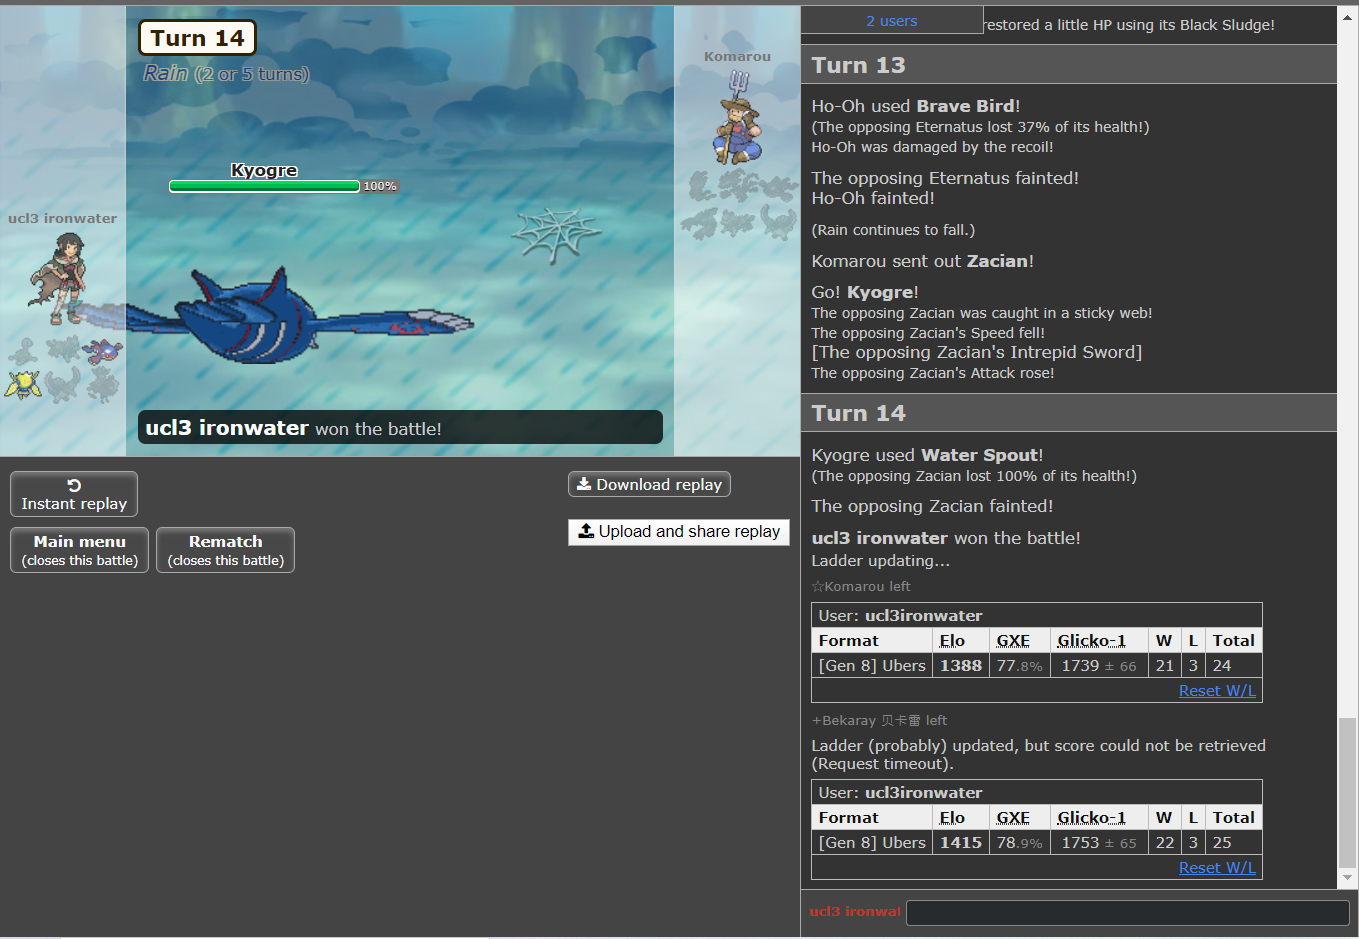Click the ucl3 ironwal username beside chat box

click(x=855, y=911)
